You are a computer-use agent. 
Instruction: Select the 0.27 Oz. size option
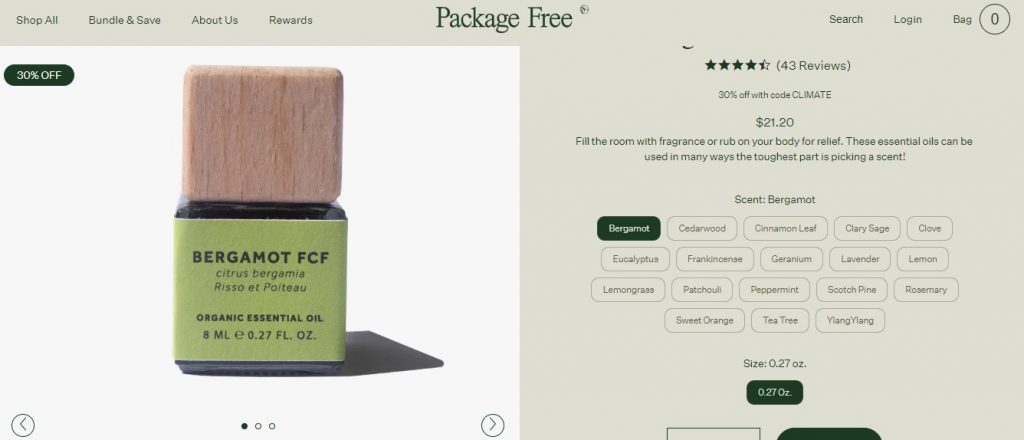(x=775, y=392)
